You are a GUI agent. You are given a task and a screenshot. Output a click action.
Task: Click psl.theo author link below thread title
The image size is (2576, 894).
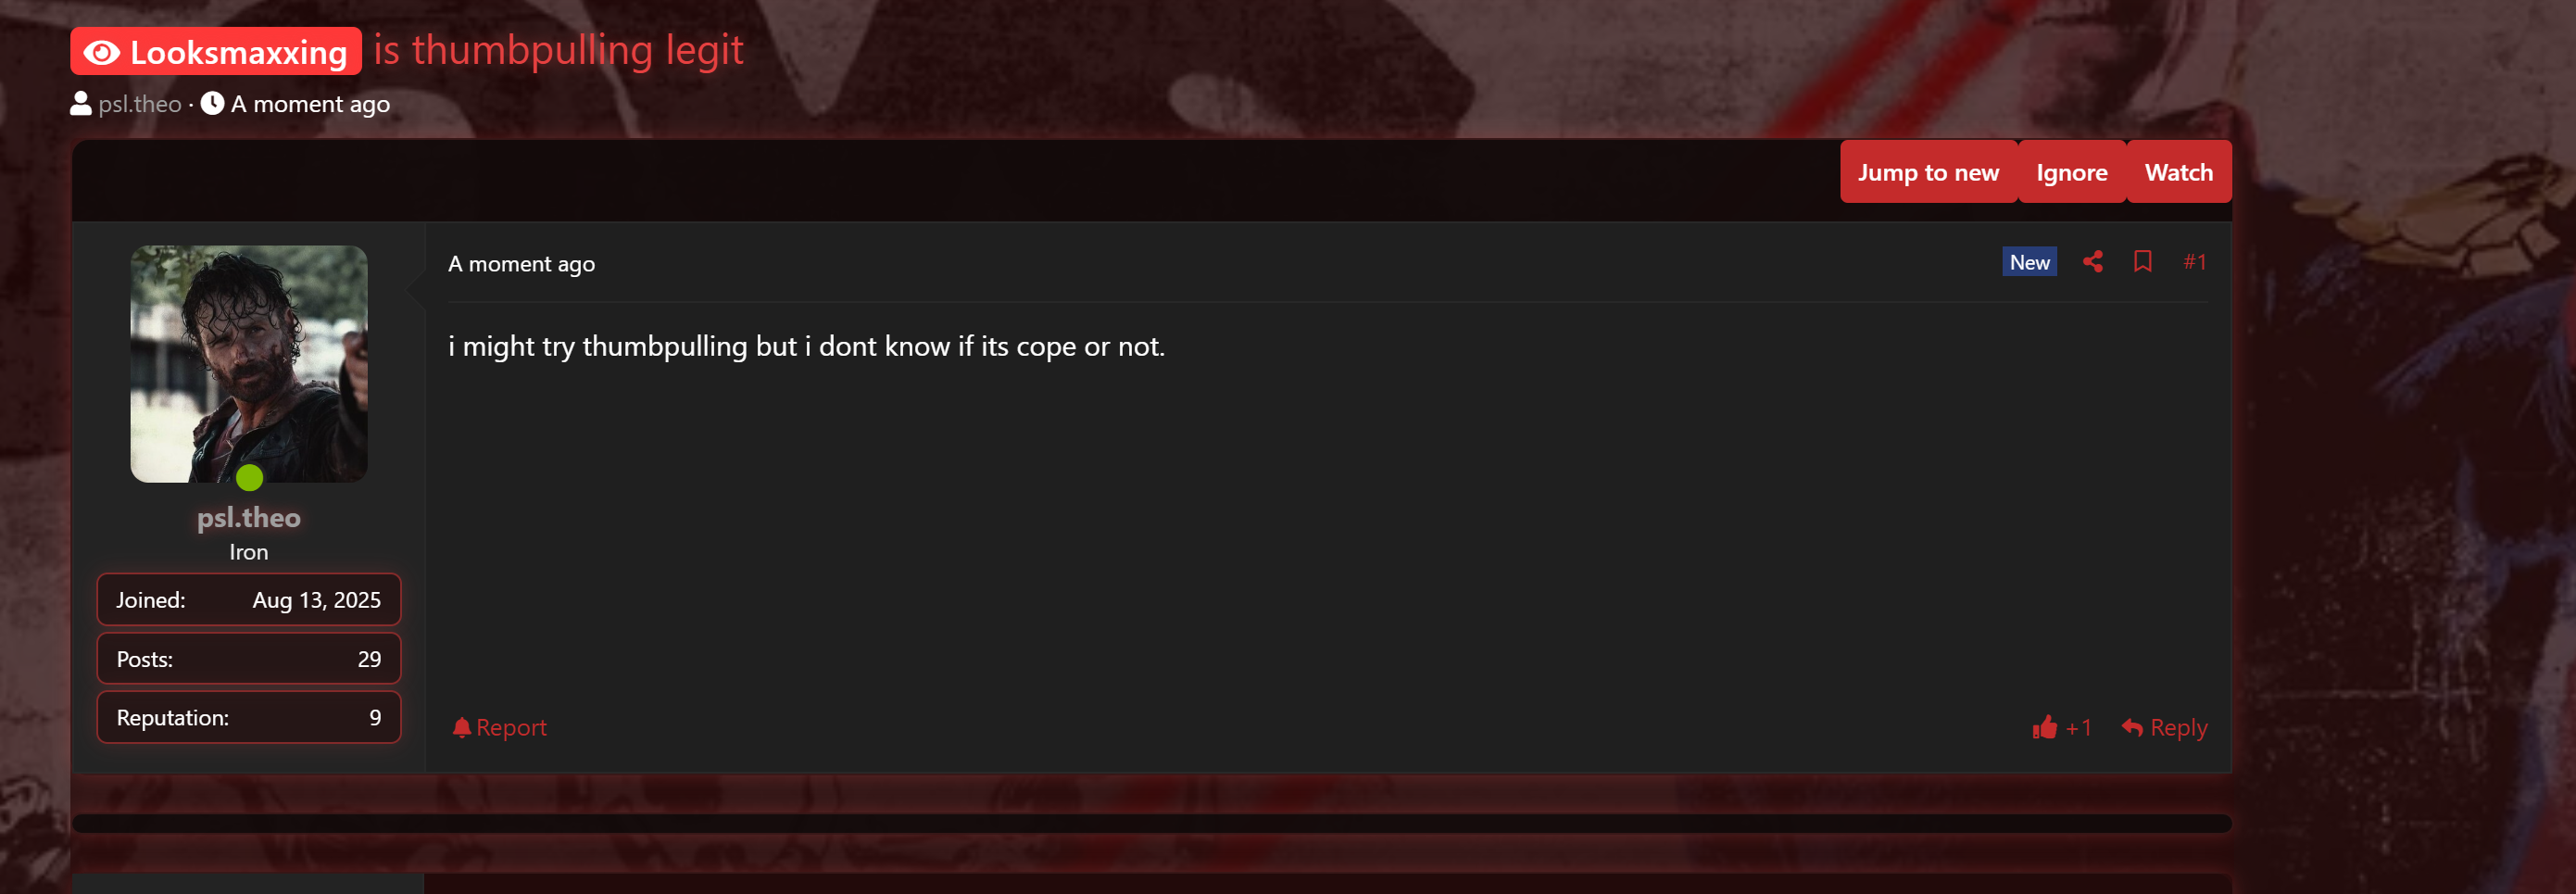(140, 104)
